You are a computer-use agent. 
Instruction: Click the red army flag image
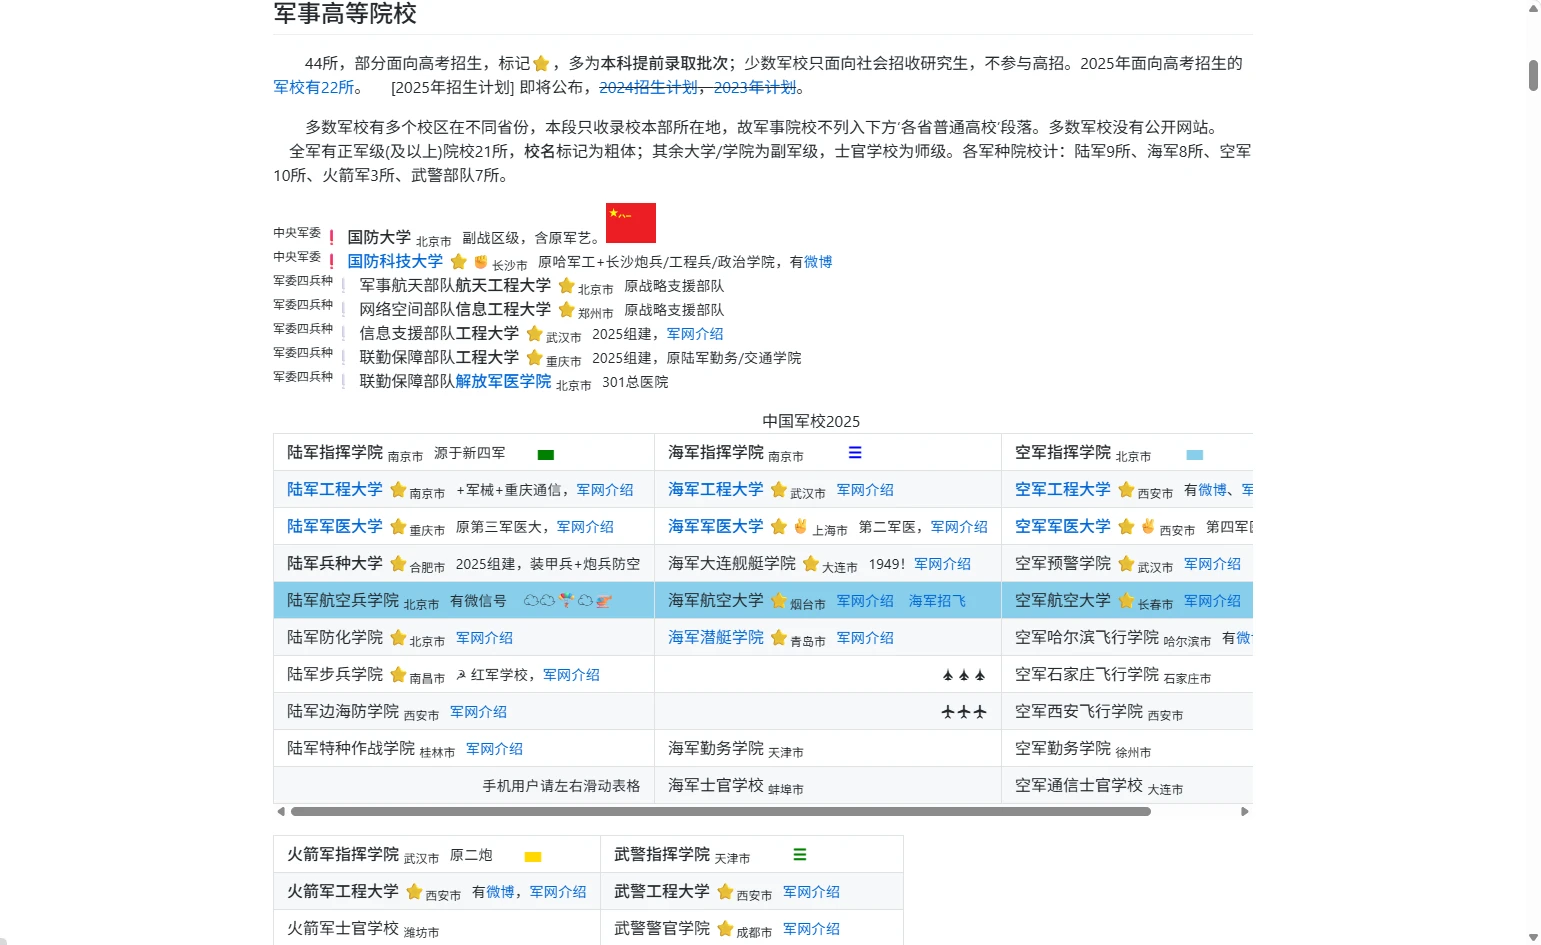point(630,223)
